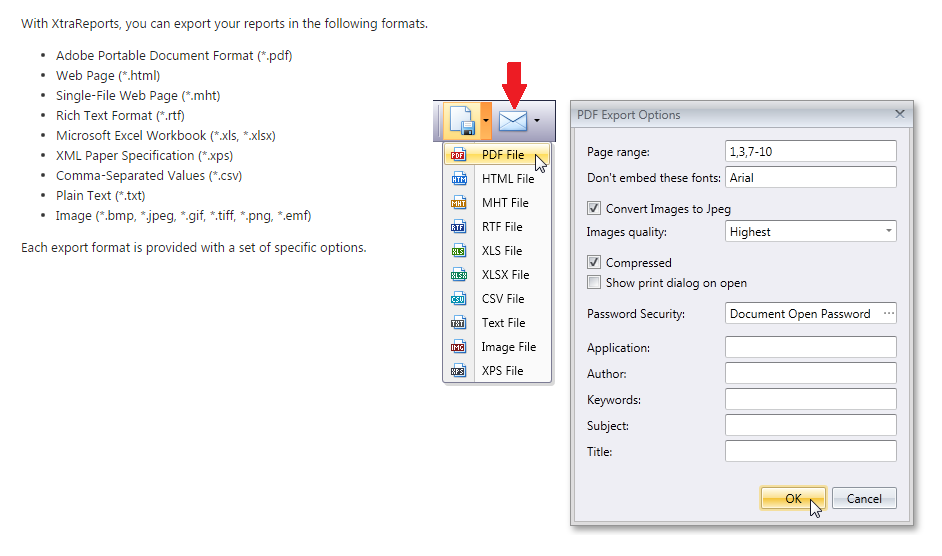
Task: Choose HTML File from export menu
Action: tap(497, 179)
